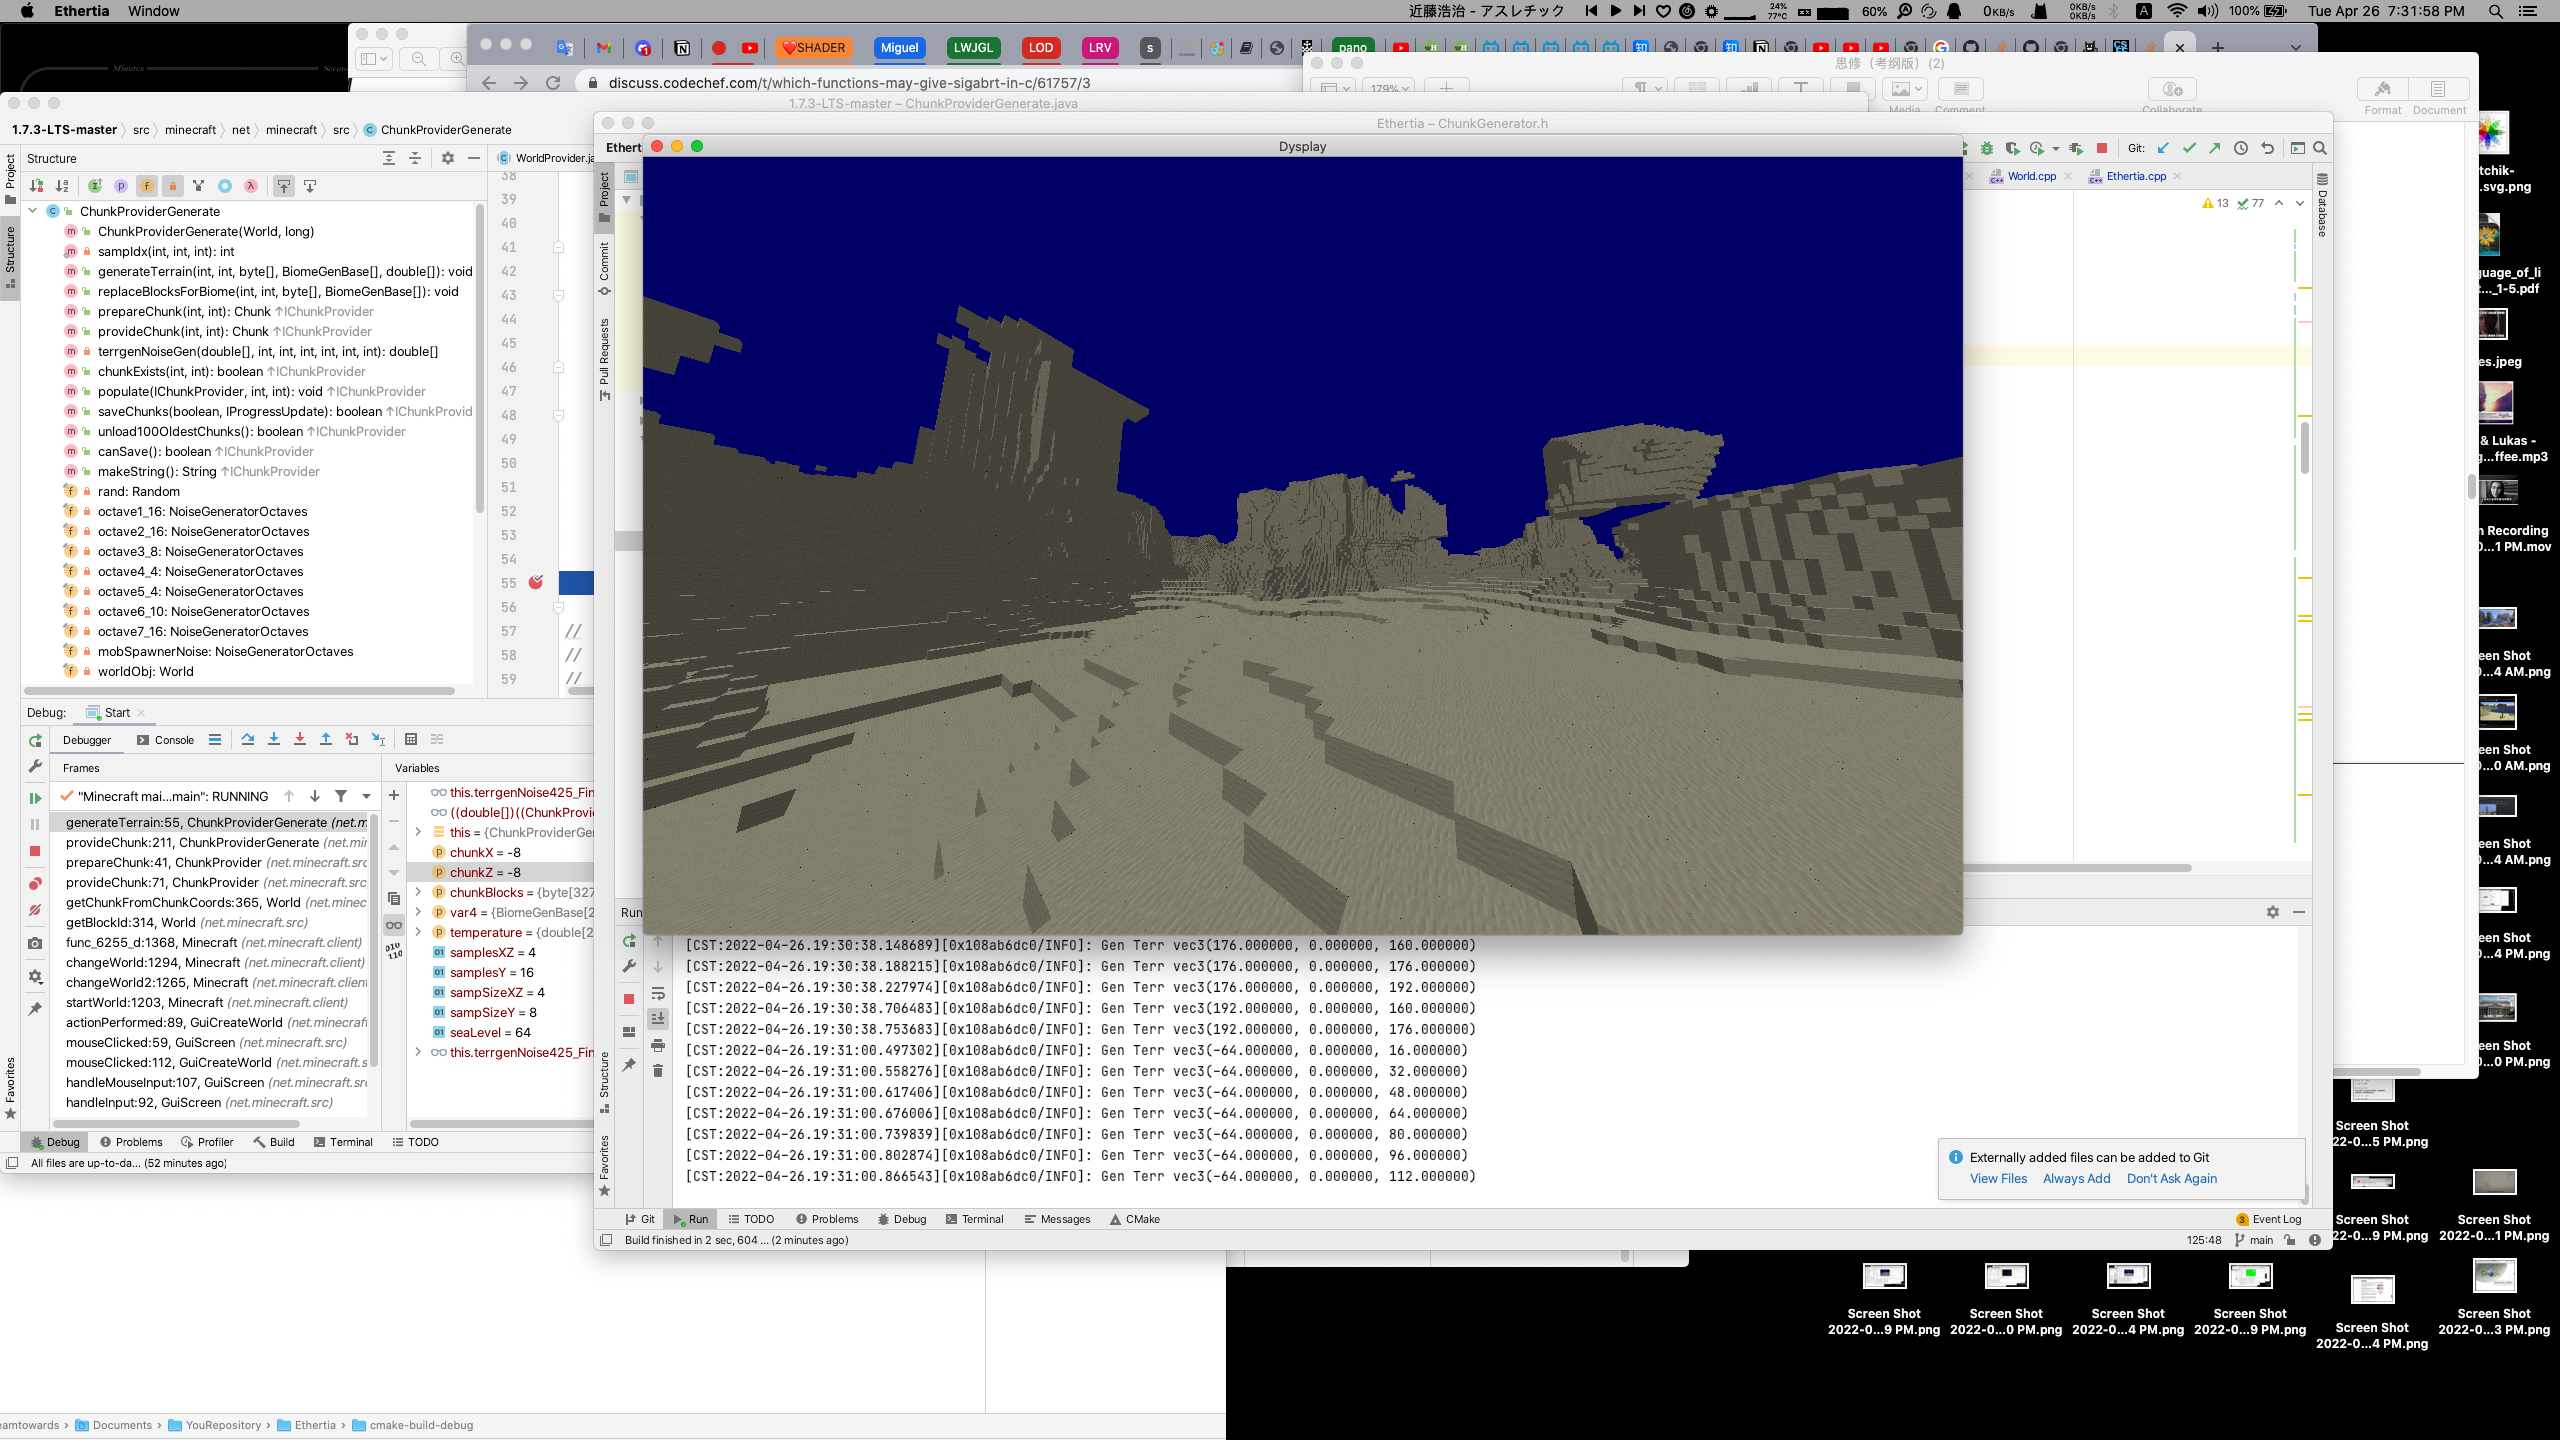Expand var4 variable node

click(418, 912)
